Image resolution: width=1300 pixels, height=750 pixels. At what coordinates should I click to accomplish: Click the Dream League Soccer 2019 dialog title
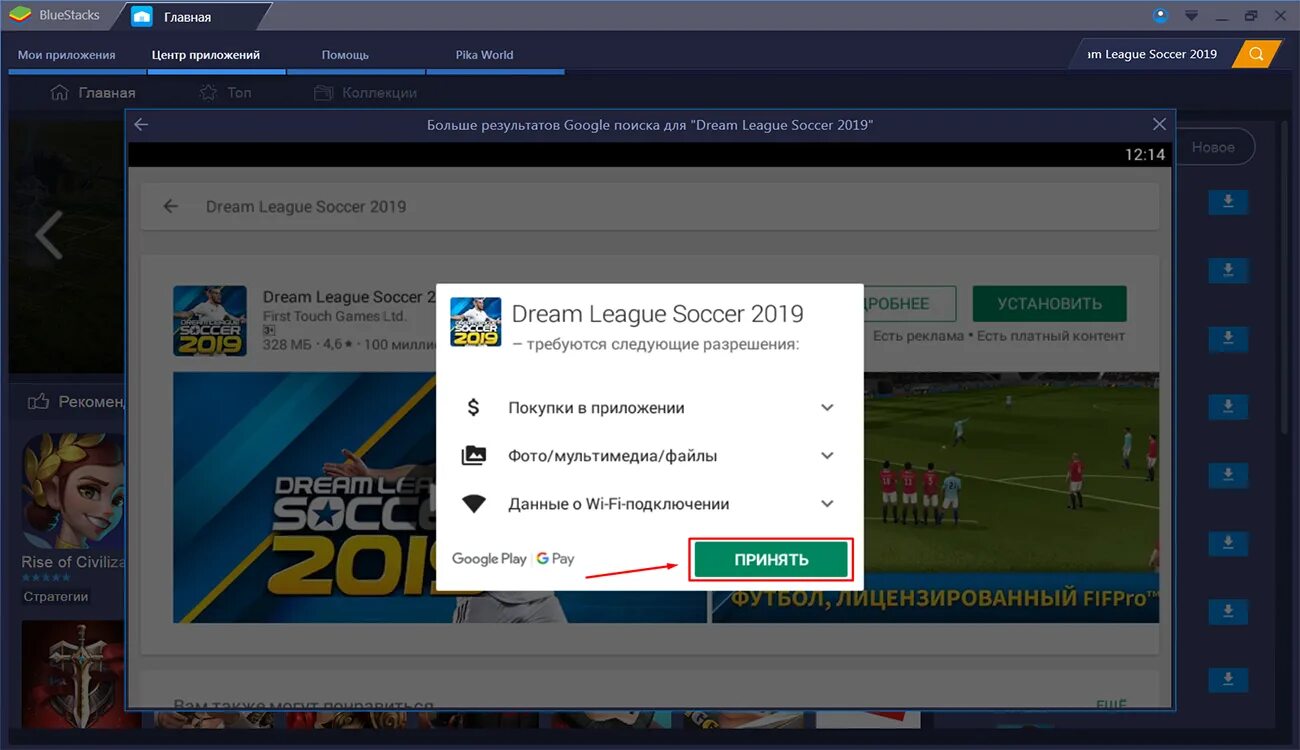click(658, 314)
